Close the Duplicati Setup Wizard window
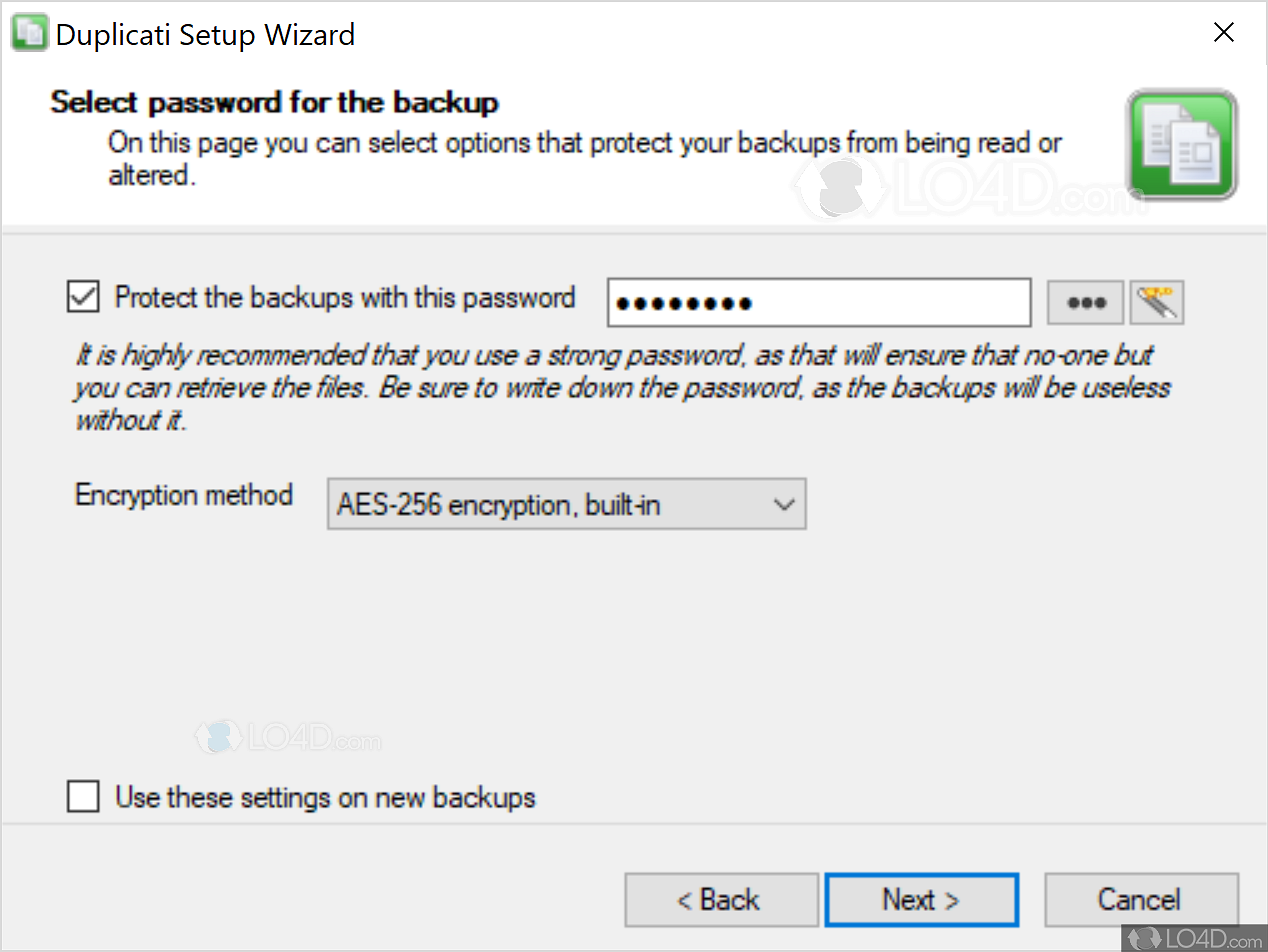Viewport: 1268px width, 952px height. tap(1223, 33)
